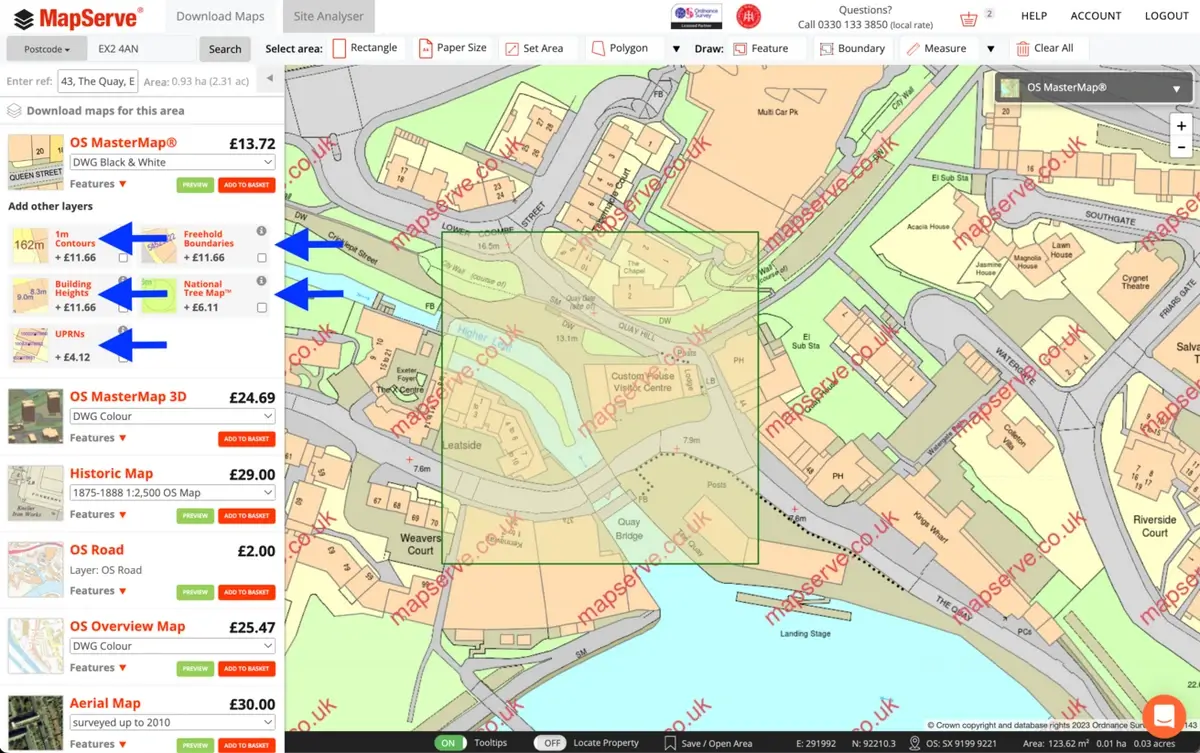This screenshot has width=1200, height=753.
Task: Add OS MasterMap to basket
Action: (246, 185)
